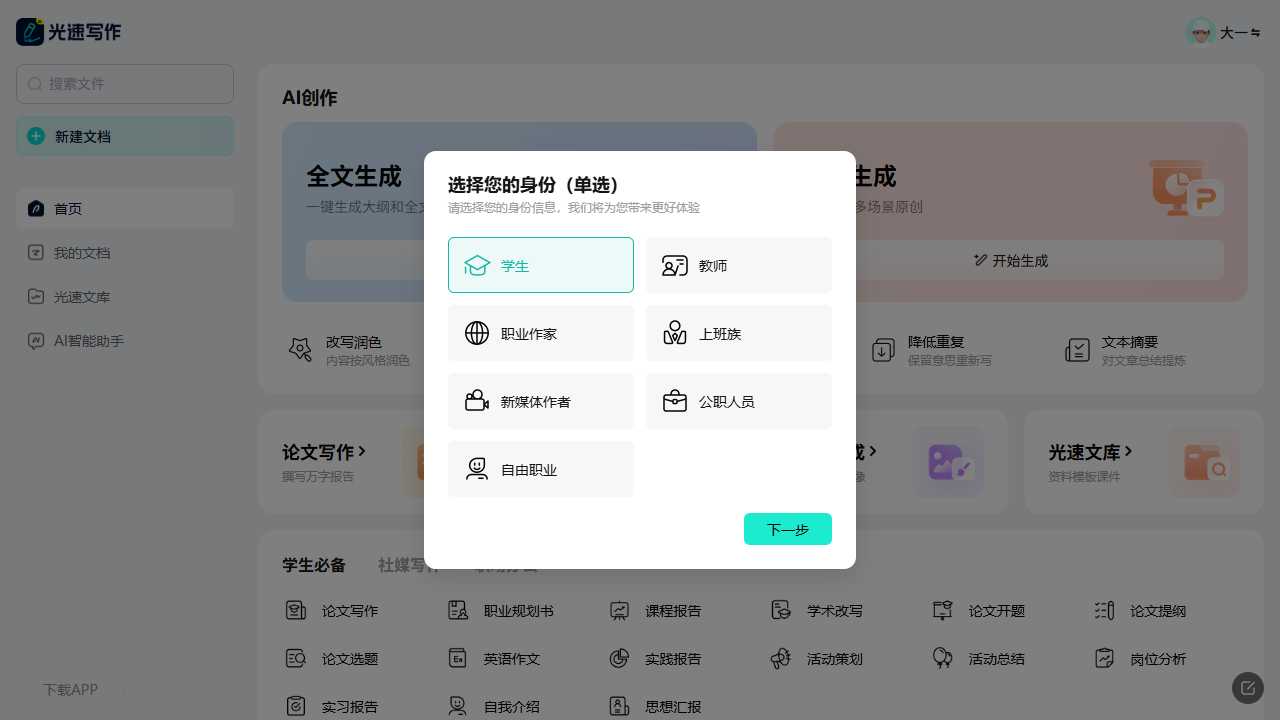This screenshot has height=720, width=1280.
Task: Click the AI智能助手 sidebar icon
Action: tap(36, 341)
